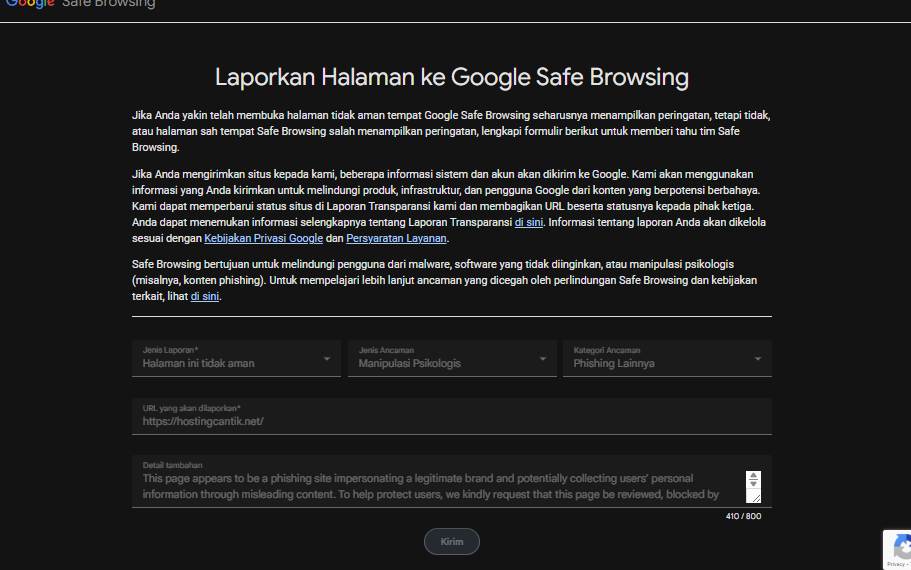Image resolution: width=911 pixels, height=570 pixels.
Task: Open the Kategori Ancaman dropdown
Action: [x=667, y=359]
